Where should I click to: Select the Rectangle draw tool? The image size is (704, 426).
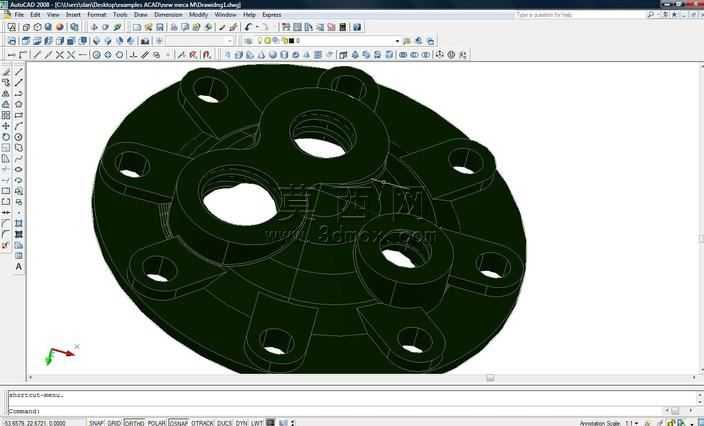click(x=18, y=115)
